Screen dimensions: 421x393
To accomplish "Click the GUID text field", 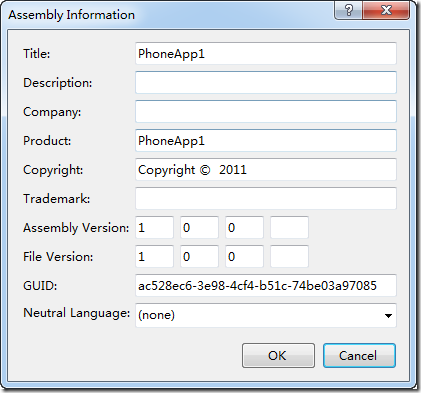I will (x=266, y=285).
